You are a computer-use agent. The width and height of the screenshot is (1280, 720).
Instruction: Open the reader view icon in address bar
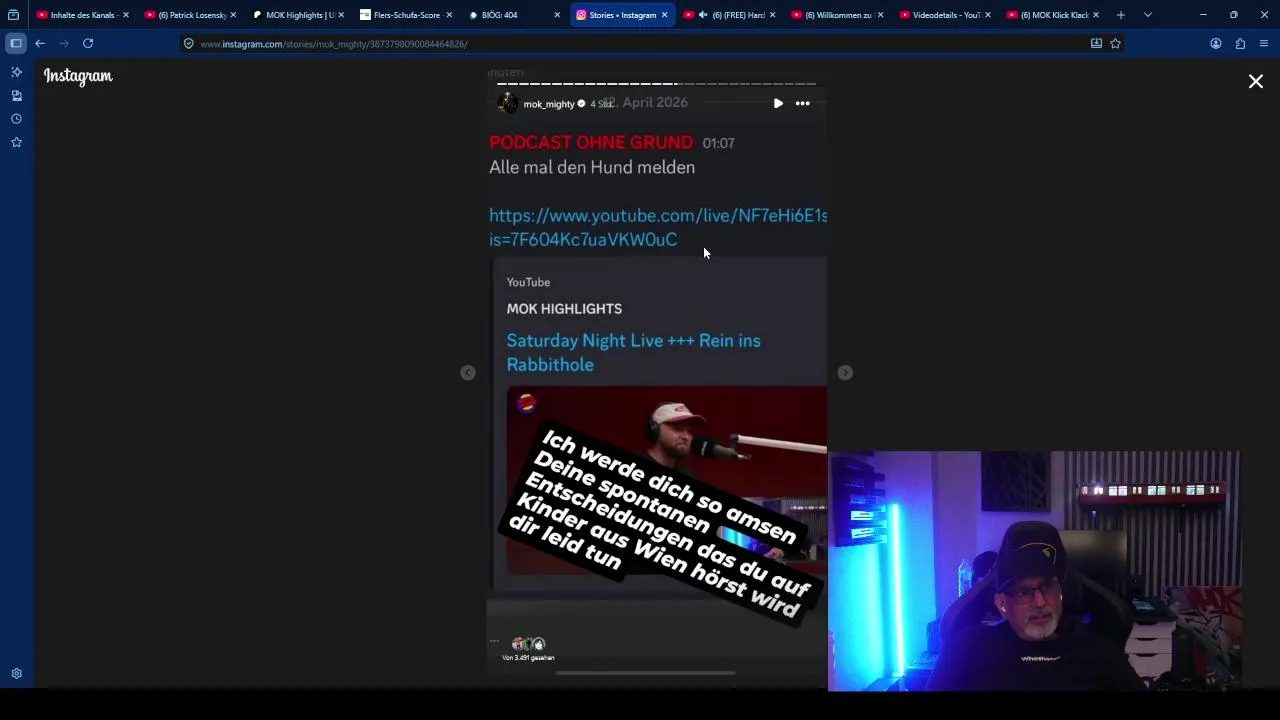tap(1096, 44)
